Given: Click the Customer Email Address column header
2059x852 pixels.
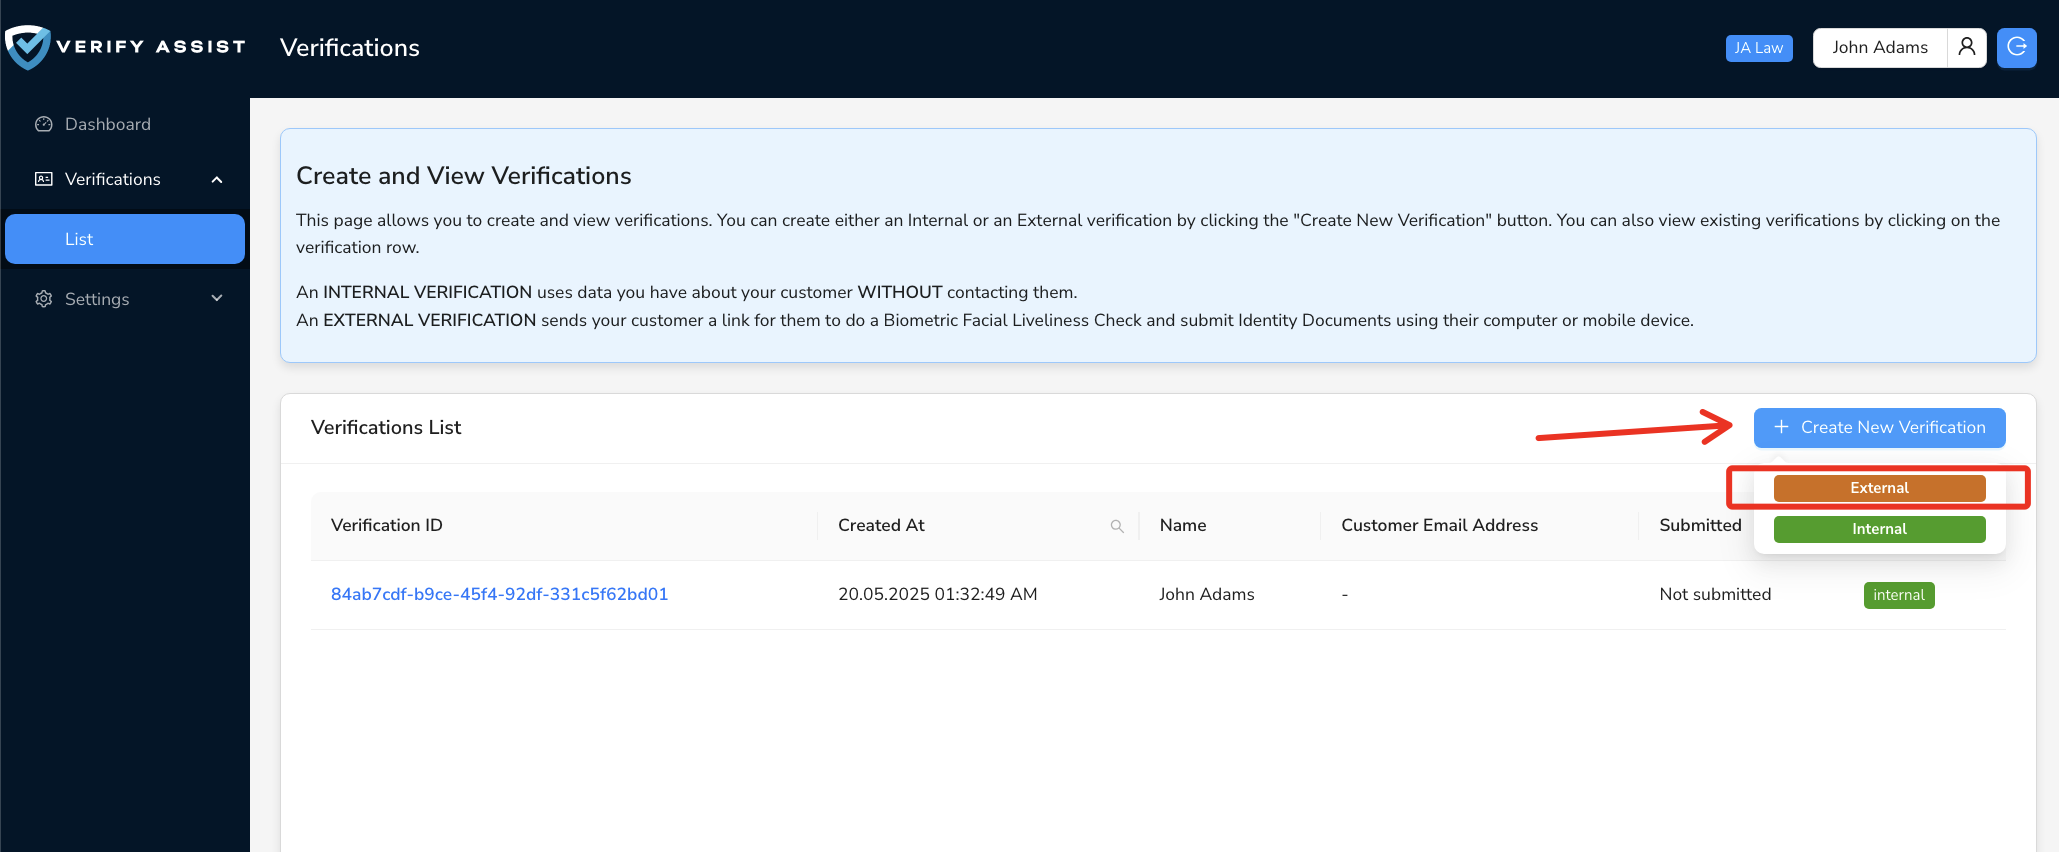Looking at the screenshot, I should 1439,525.
